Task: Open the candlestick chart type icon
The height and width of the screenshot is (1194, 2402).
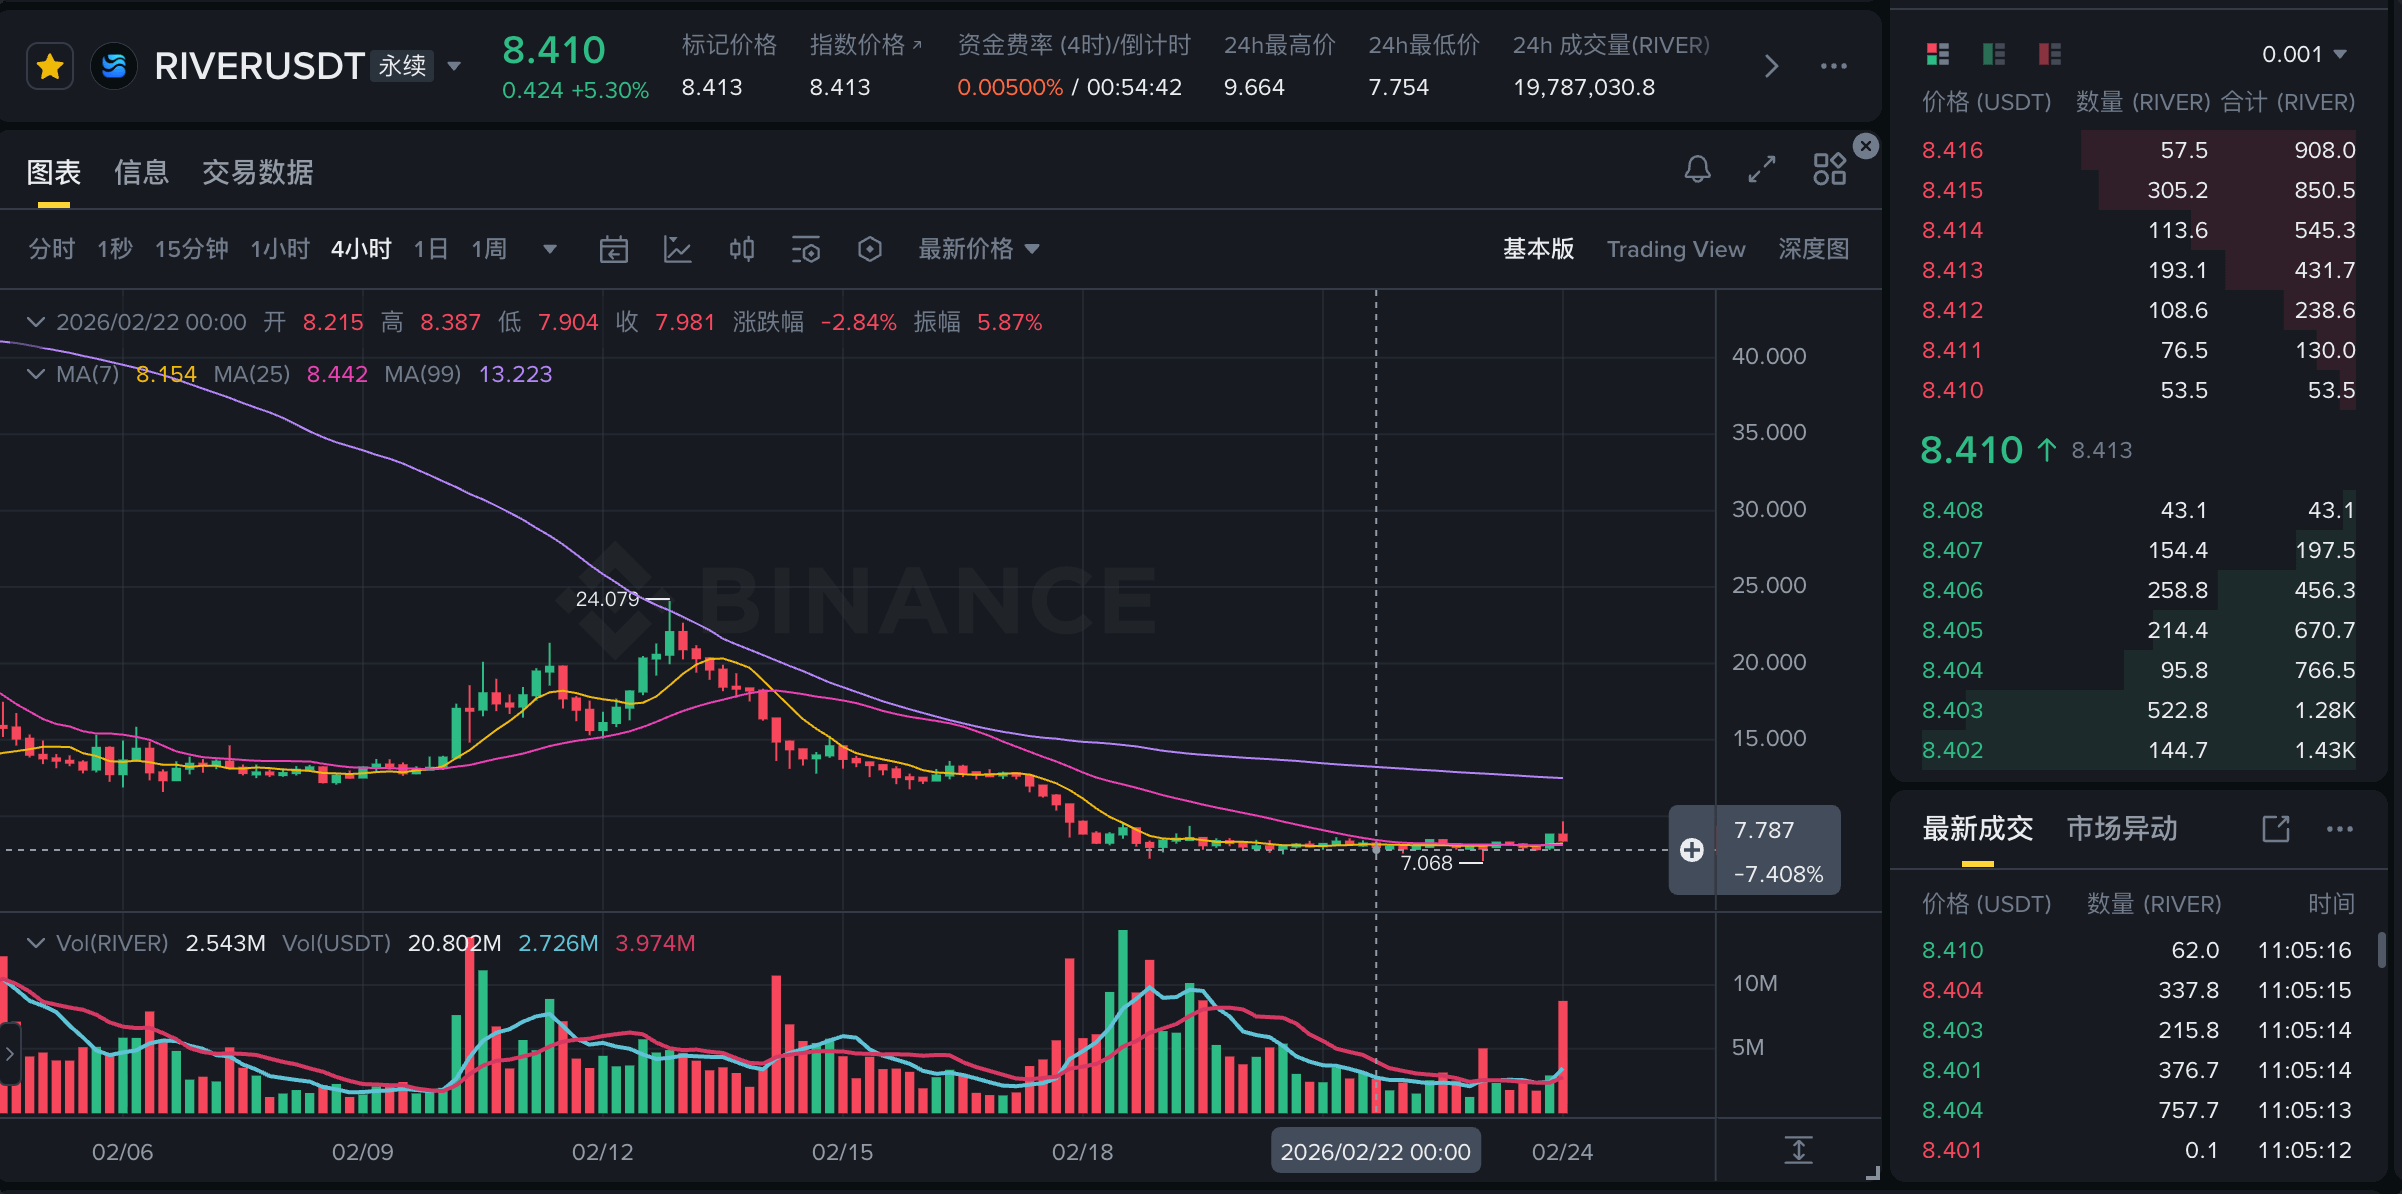Action: (741, 249)
